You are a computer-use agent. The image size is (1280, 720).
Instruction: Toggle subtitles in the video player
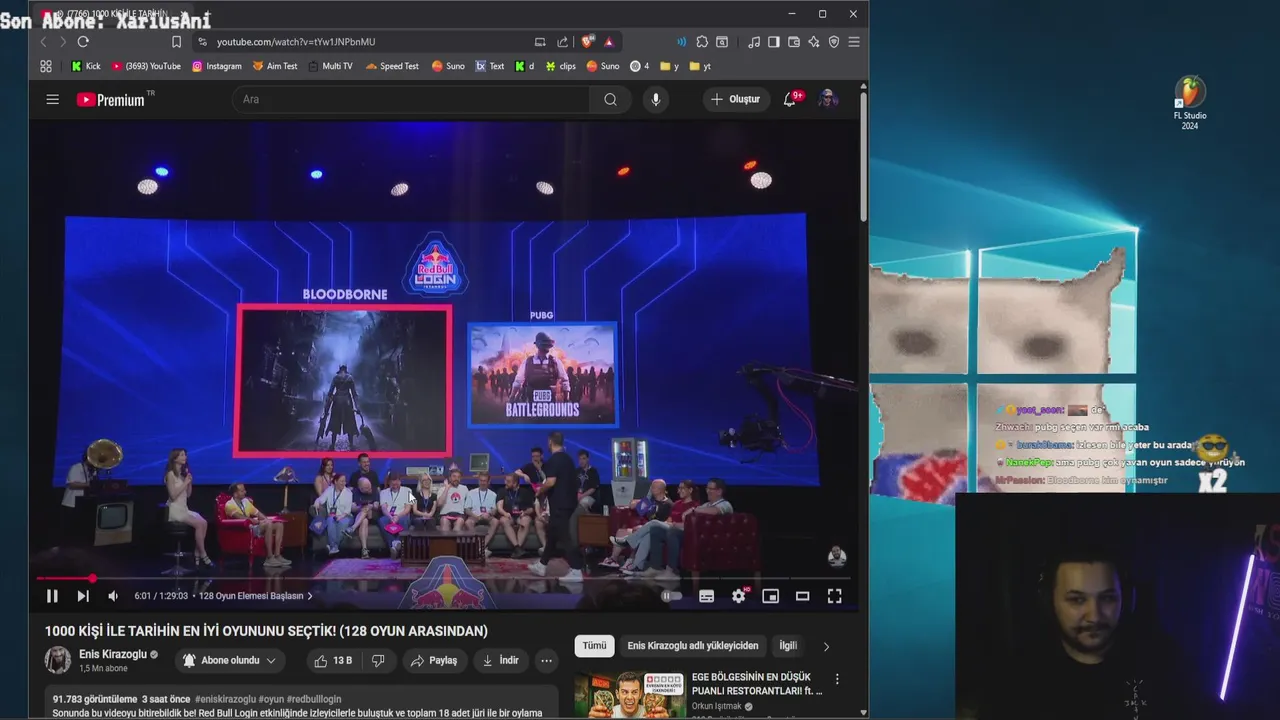(706, 596)
